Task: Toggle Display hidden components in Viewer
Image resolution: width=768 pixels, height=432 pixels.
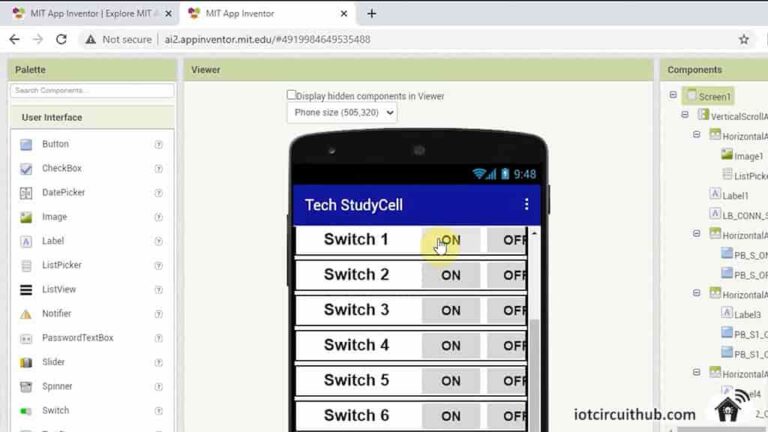Action: coord(291,95)
